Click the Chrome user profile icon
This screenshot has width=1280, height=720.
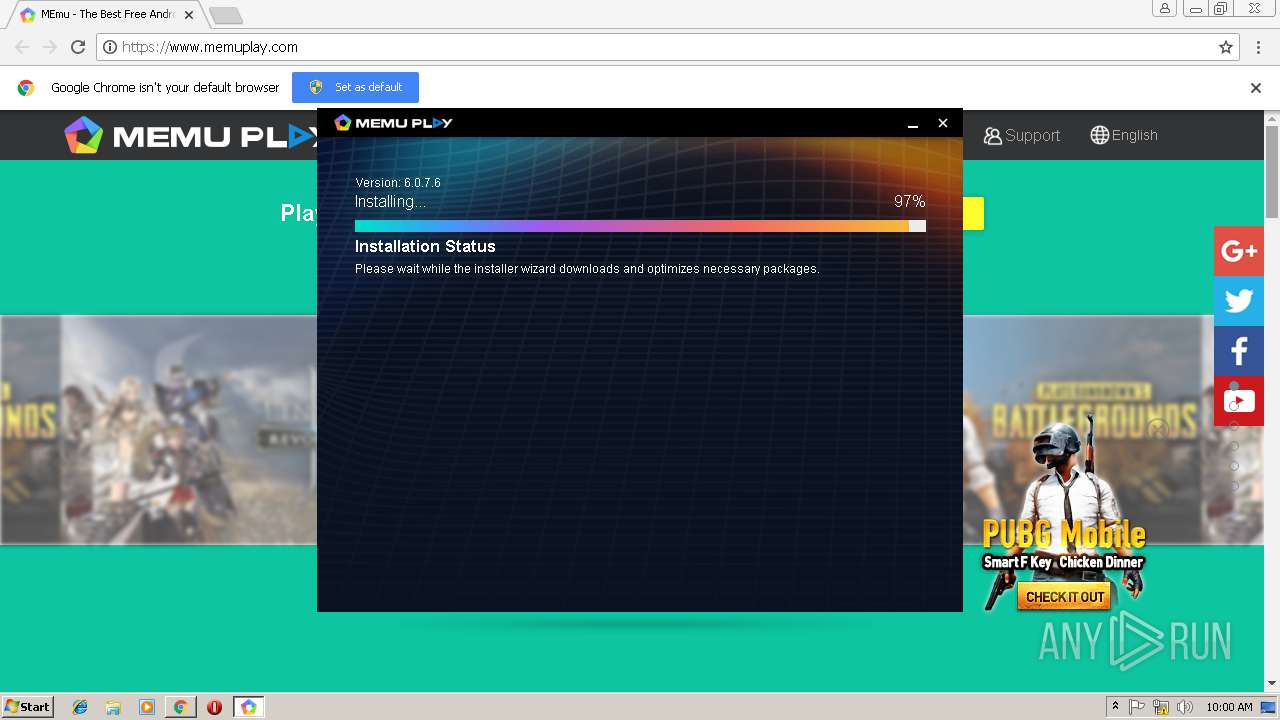coord(1165,8)
